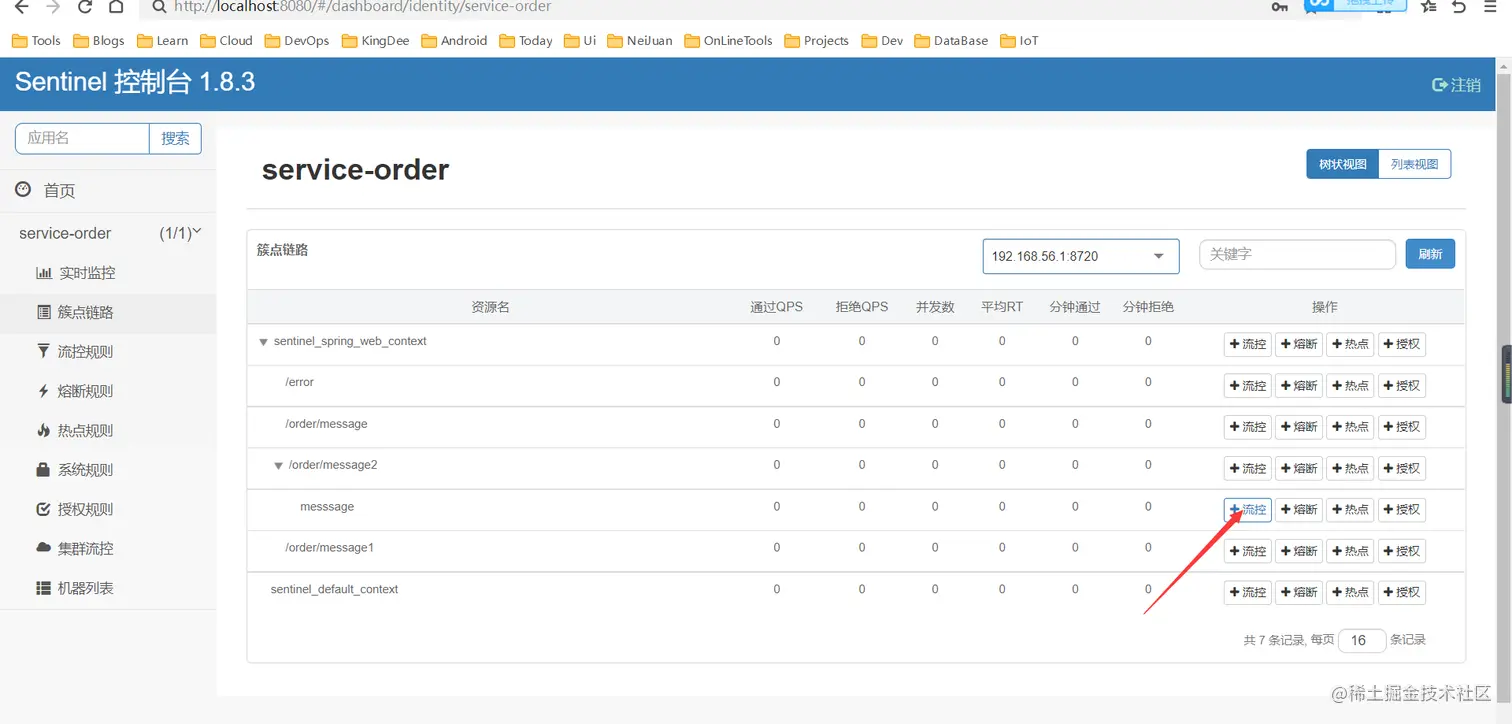Add 热点 rule for /order/message1

[x=1350, y=551]
